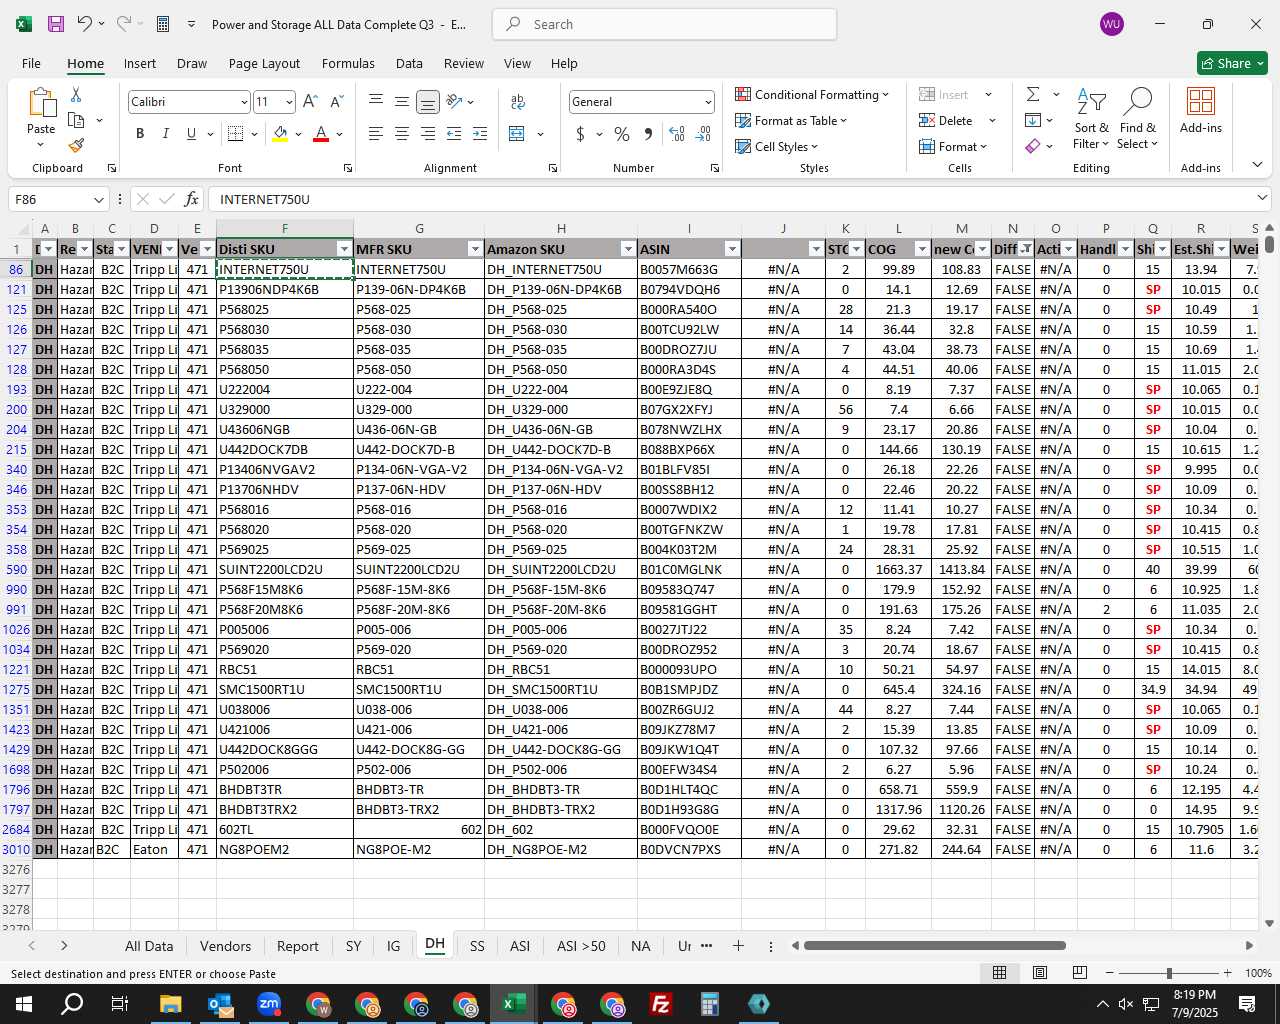
Task: Apply Percent Style format
Action: 622,134
